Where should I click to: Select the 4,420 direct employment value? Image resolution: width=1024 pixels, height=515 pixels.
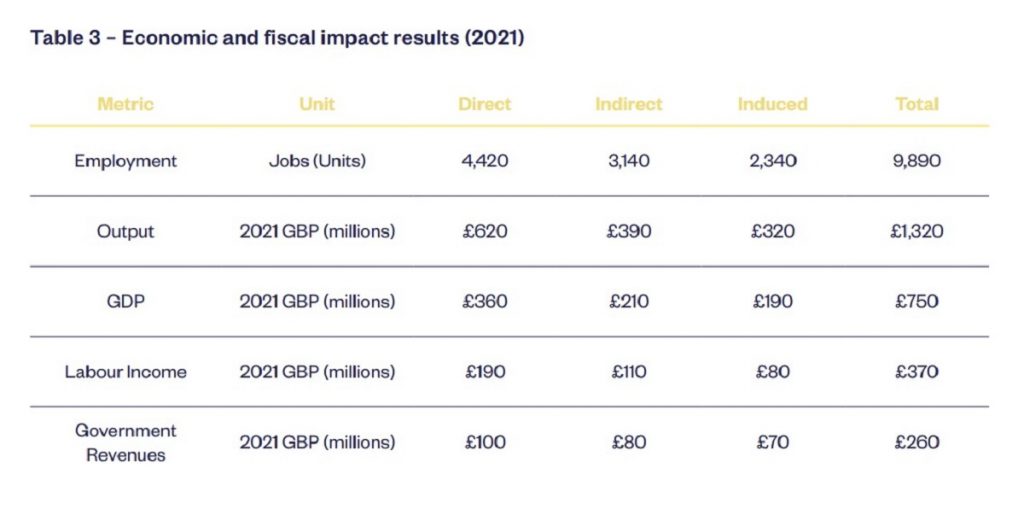(x=485, y=161)
